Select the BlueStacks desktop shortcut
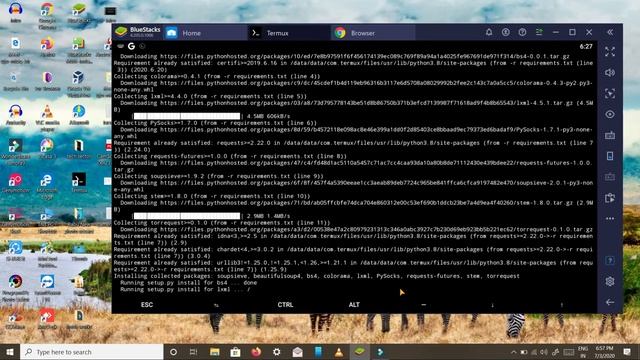 tap(78, 13)
